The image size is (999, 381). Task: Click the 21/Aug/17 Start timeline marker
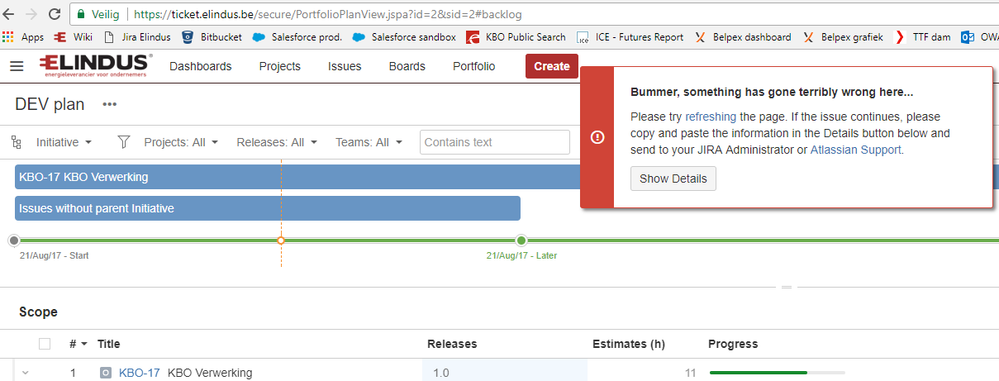(x=15, y=240)
